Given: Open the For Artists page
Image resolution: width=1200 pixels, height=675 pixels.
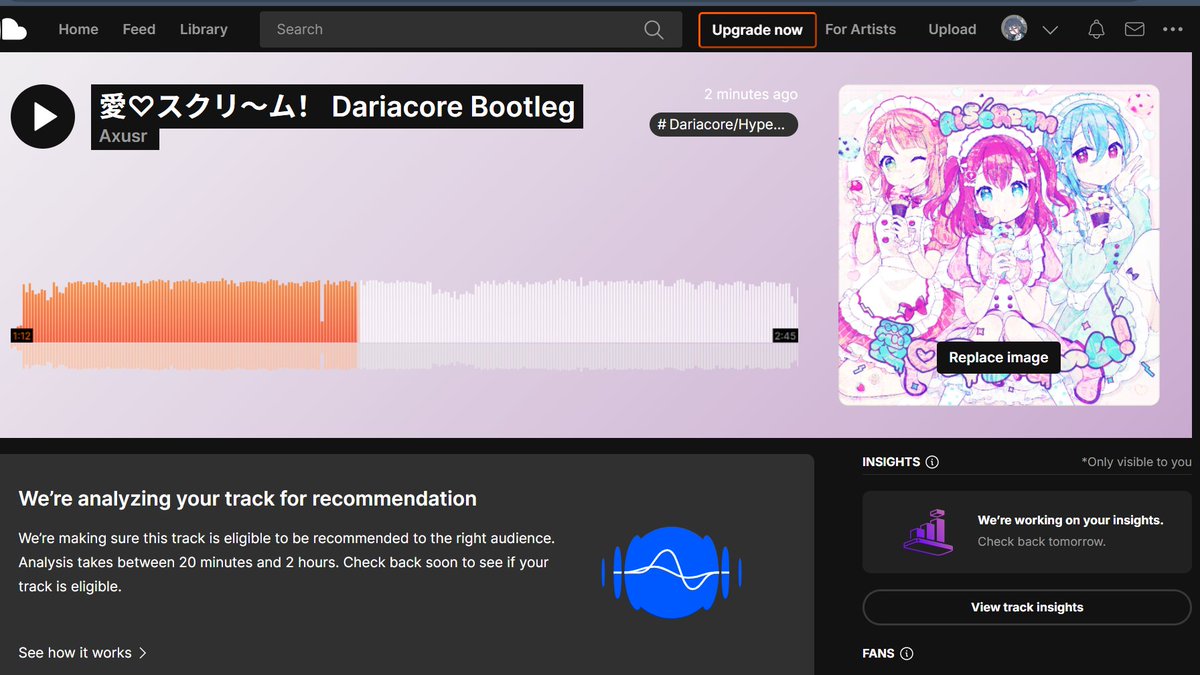Looking at the screenshot, I should click(860, 30).
